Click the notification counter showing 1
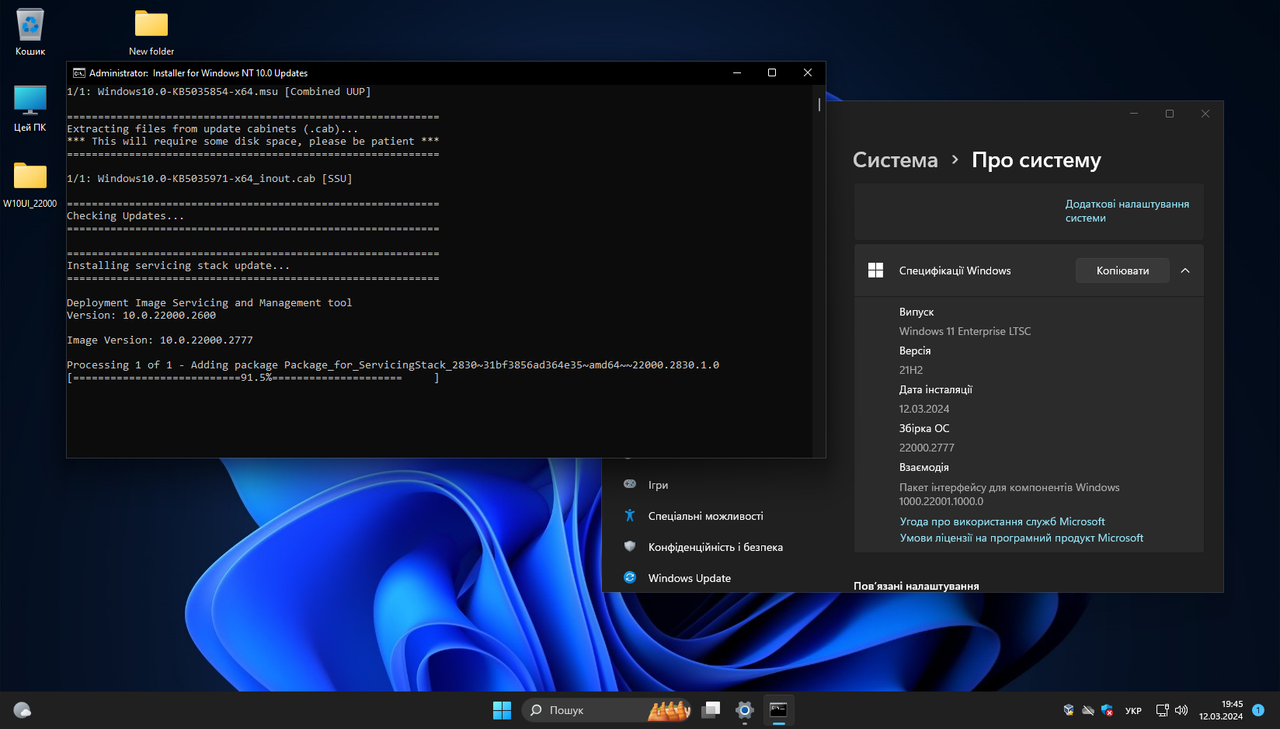1280x729 pixels. (x=1258, y=709)
